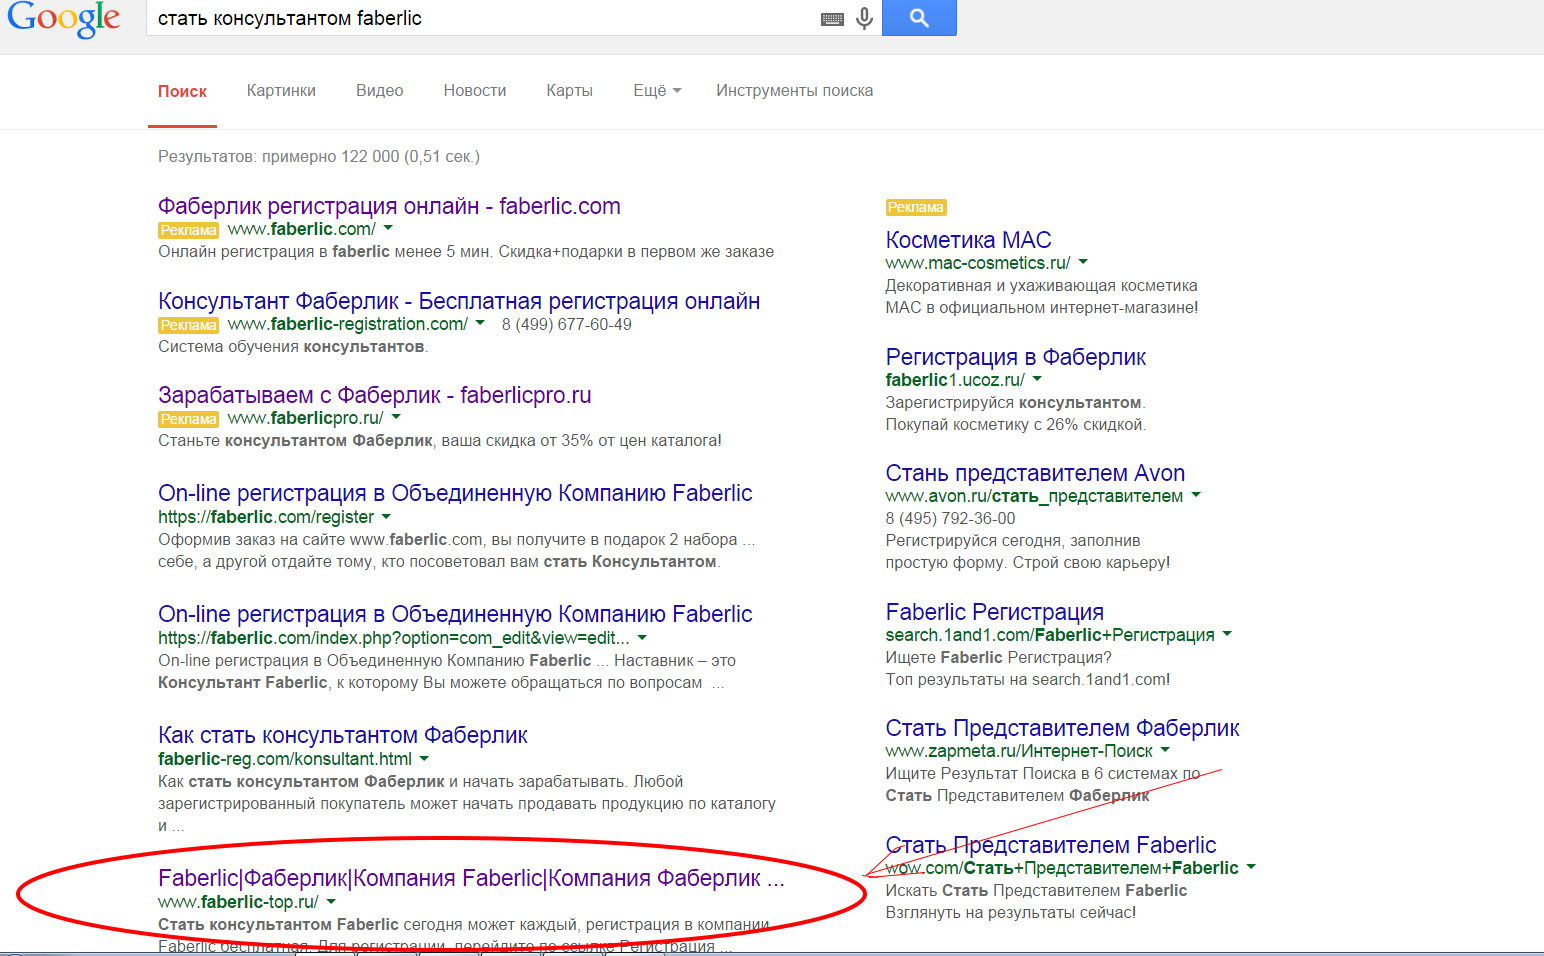Open Зарабатываем с Фаберлик ad link
The width and height of the screenshot is (1544, 956).
(374, 395)
